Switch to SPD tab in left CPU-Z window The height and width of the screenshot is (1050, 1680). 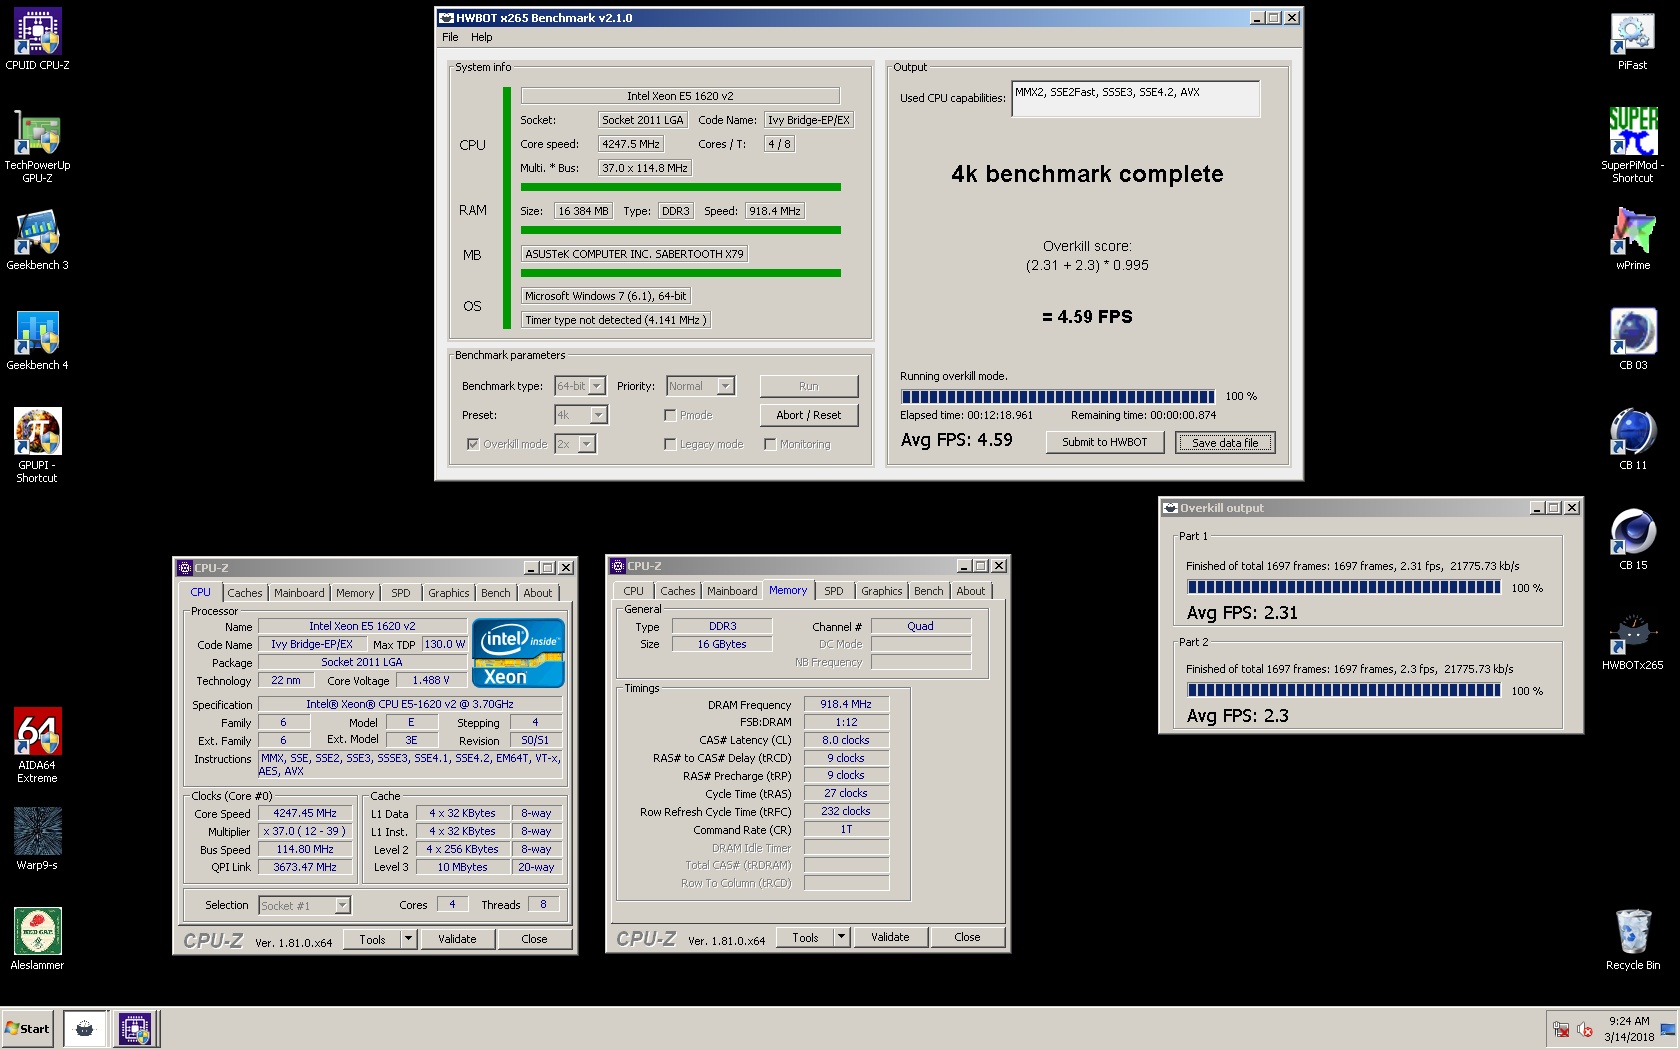(400, 593)
